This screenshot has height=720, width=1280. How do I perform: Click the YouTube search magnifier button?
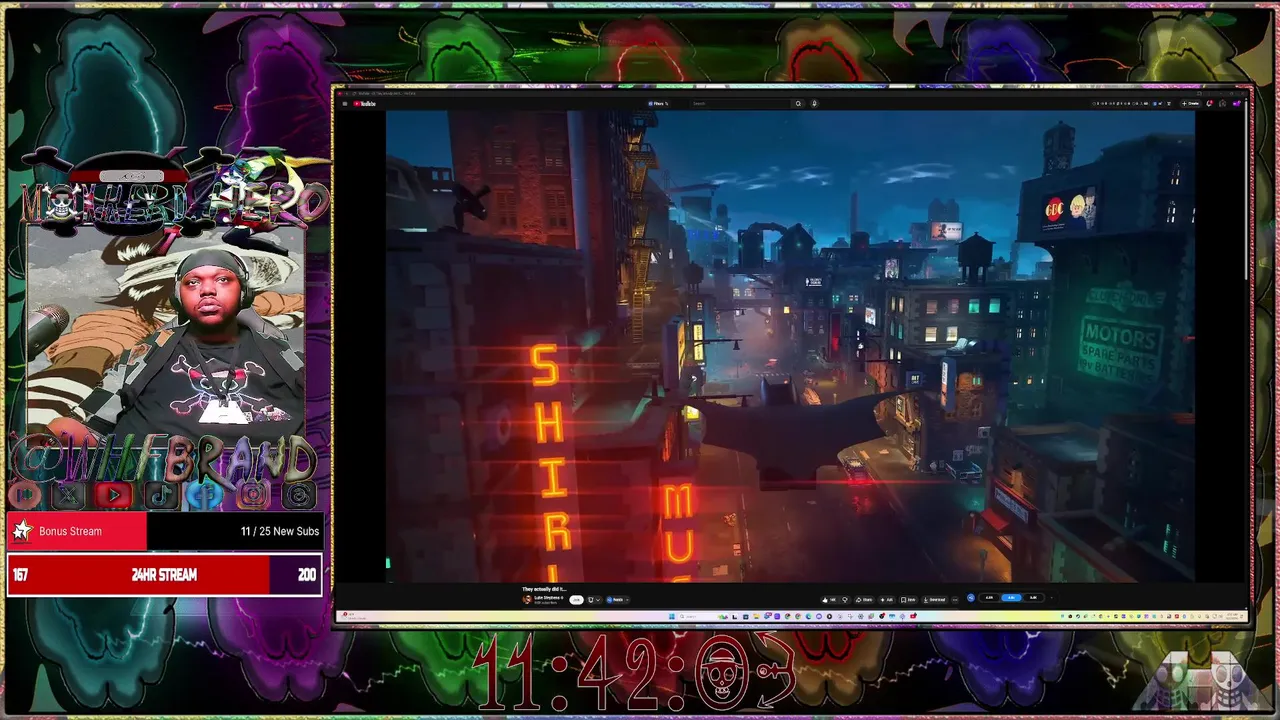(x=798, y=103)
